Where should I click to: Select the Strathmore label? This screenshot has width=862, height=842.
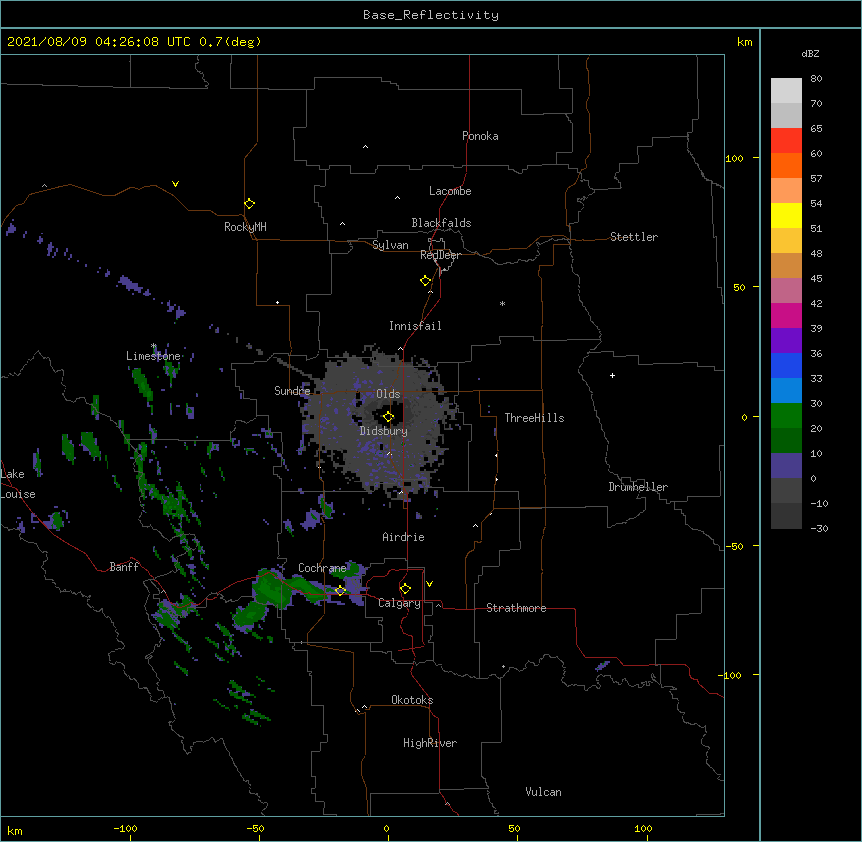(516, 608)
